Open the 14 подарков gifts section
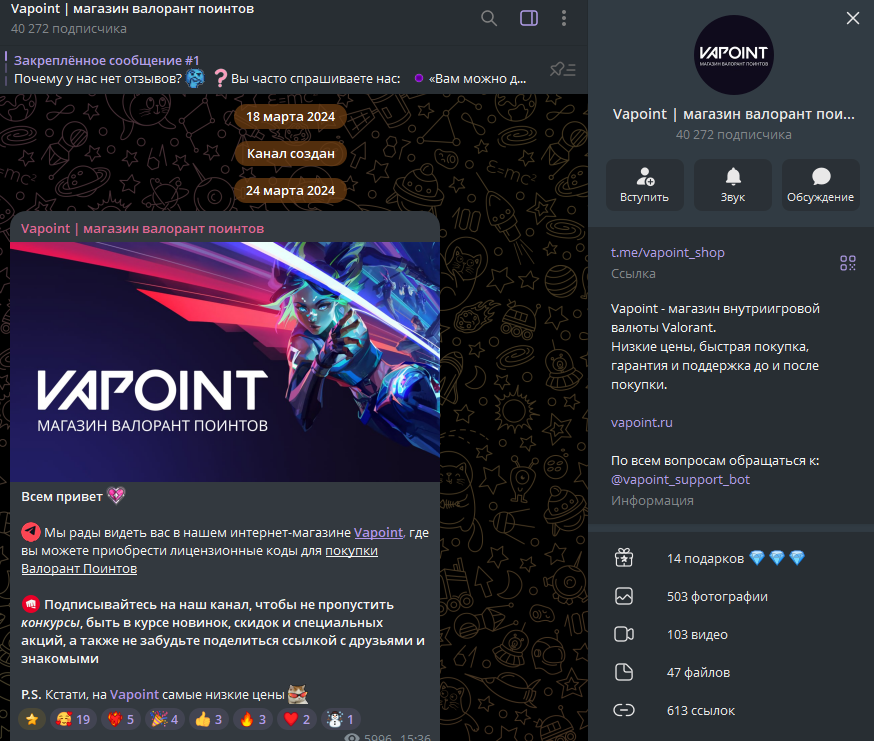The width and height of the screenshot is (874, 741). 731,558
